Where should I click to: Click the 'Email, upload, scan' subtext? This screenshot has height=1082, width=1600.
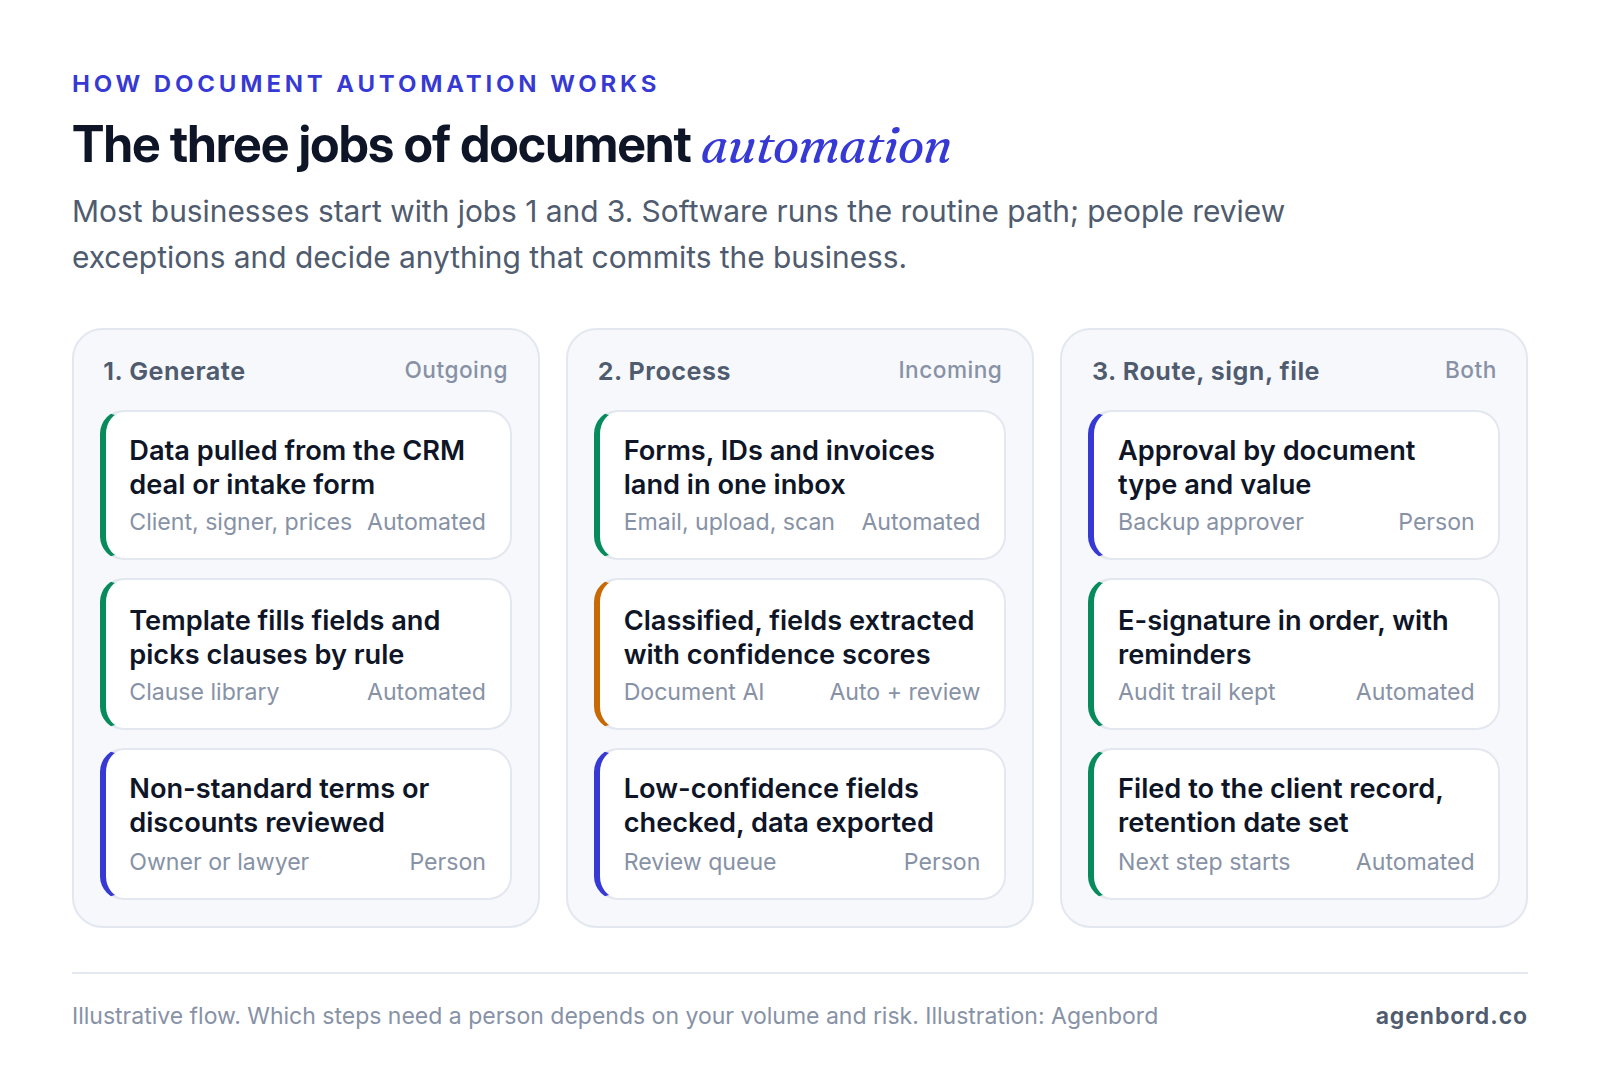pyautogui.click(x=729, y=522)
